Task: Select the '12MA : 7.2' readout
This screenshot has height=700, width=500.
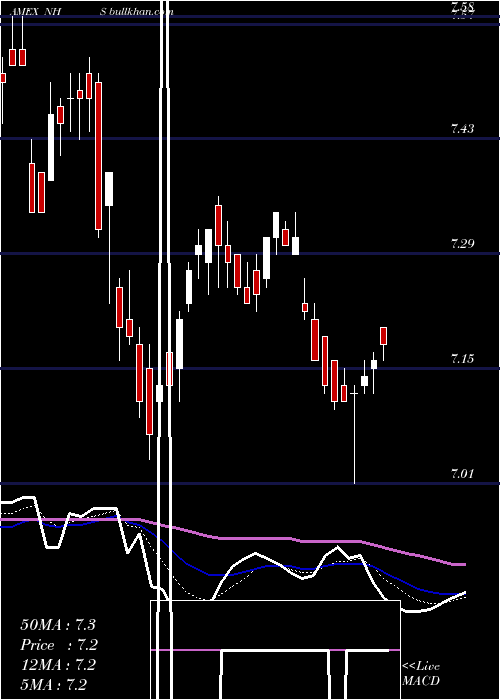Action: coord(58,665)
